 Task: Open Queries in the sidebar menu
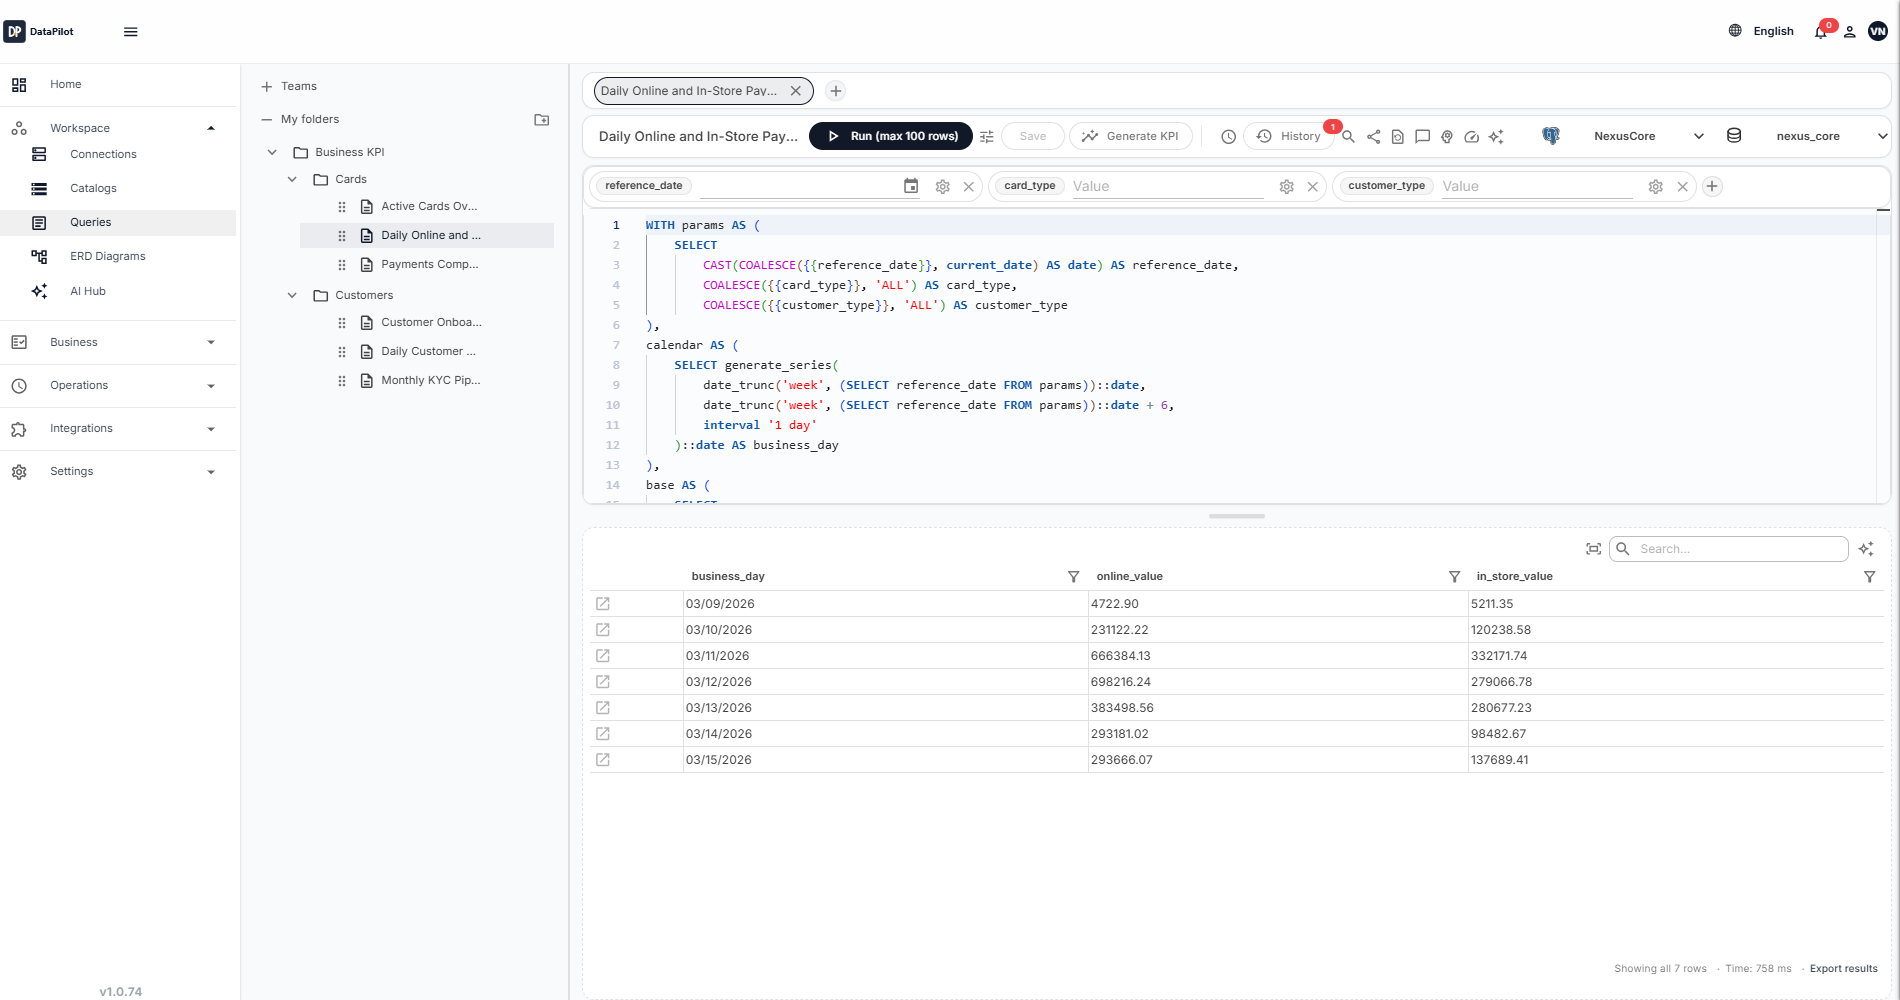coord(91,222)
